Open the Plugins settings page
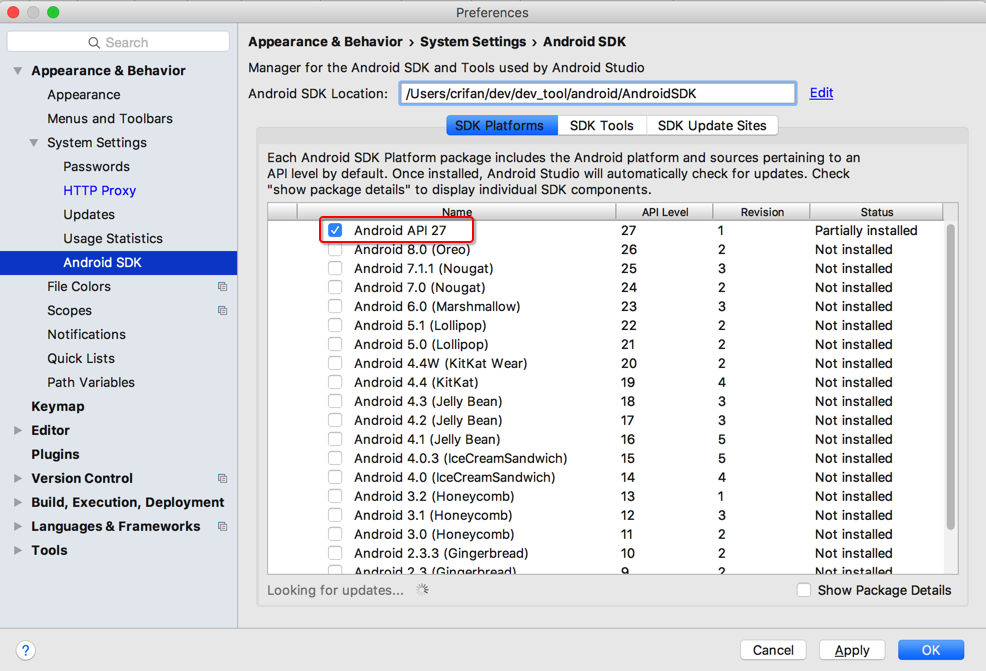Screen dimensions: 986x671 (x=55, y=455)
